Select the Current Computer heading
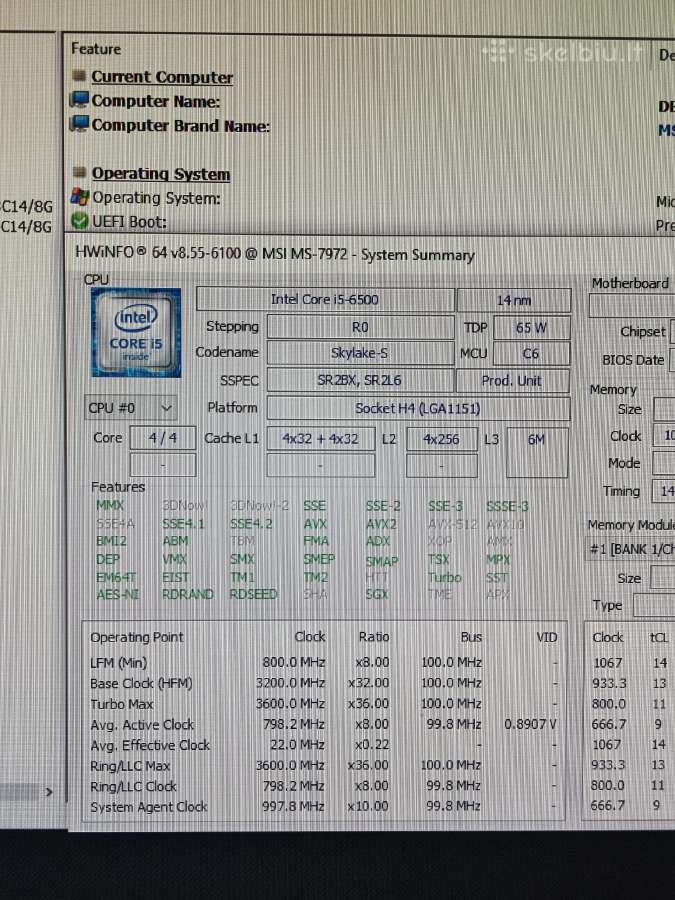 [162, 77]
